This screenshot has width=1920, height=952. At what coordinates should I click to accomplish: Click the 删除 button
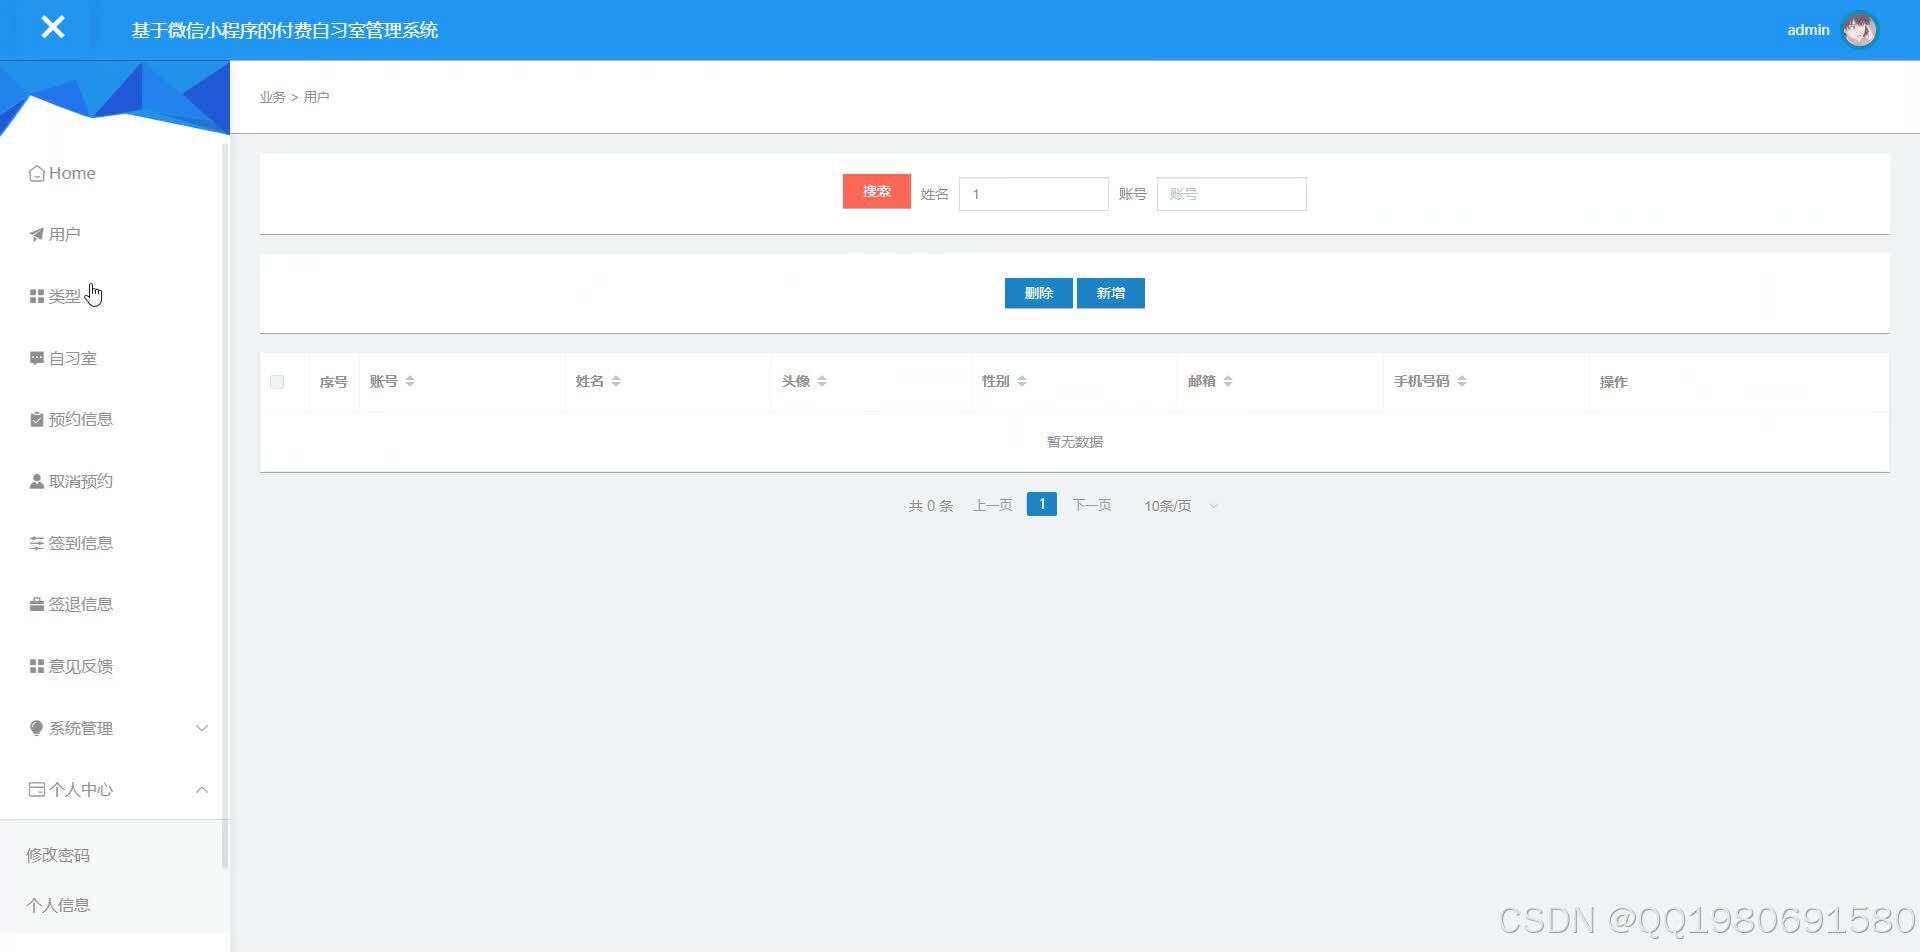coord(1039,293)
